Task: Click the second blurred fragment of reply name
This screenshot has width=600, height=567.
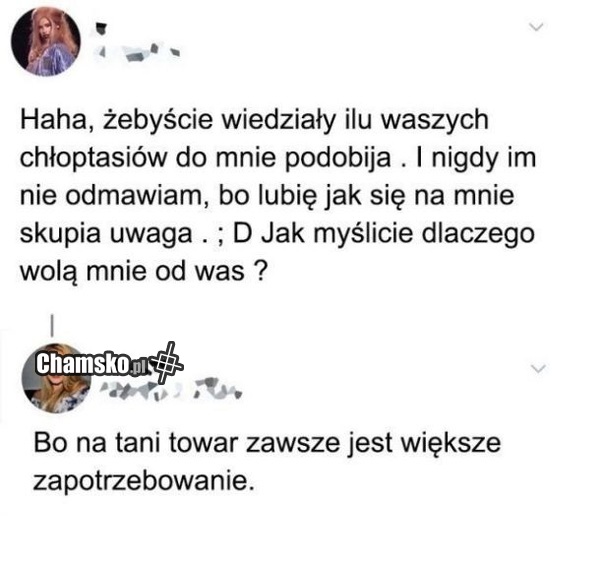Action: 218,388
